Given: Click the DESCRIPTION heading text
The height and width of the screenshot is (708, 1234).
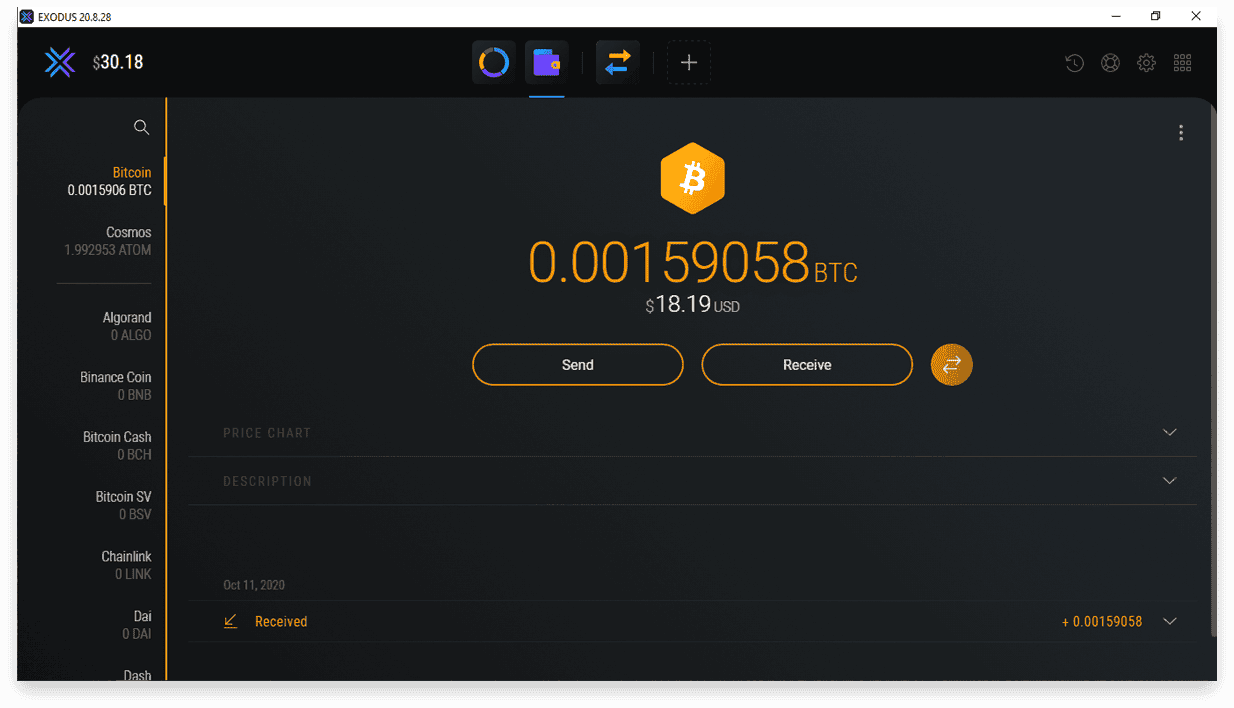Looking at the screenshot, I should (x=268, y=481).
